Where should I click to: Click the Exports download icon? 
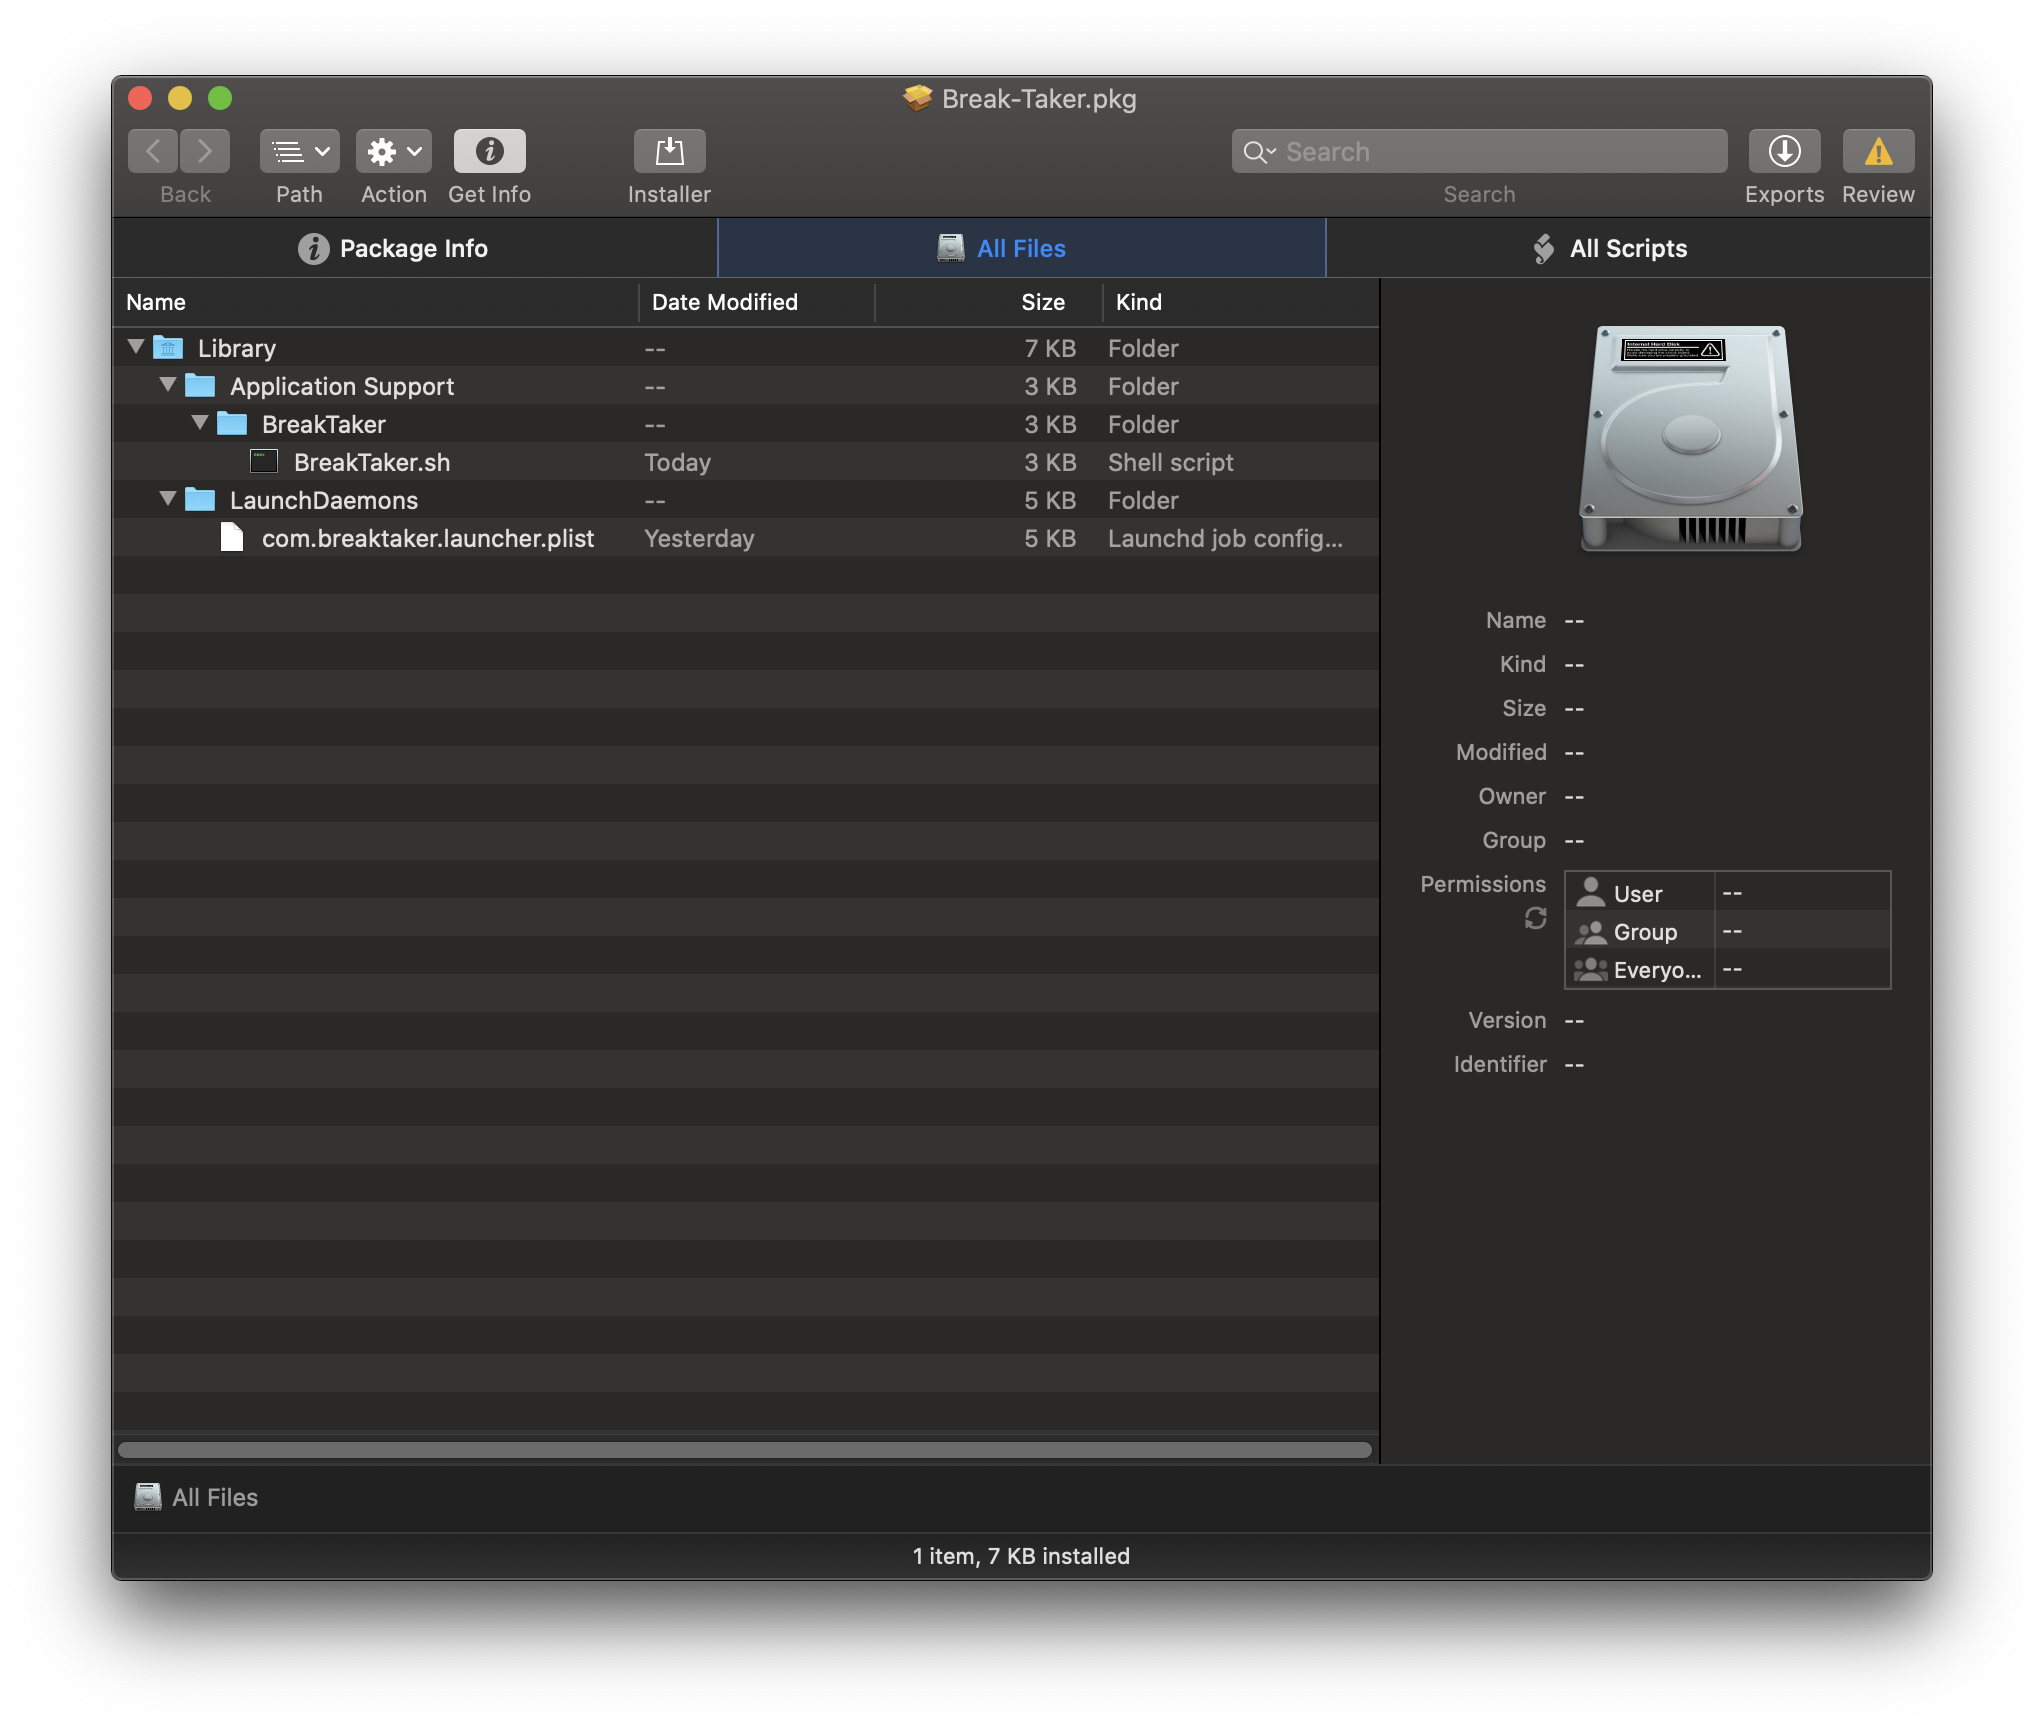click(1784, 152)
